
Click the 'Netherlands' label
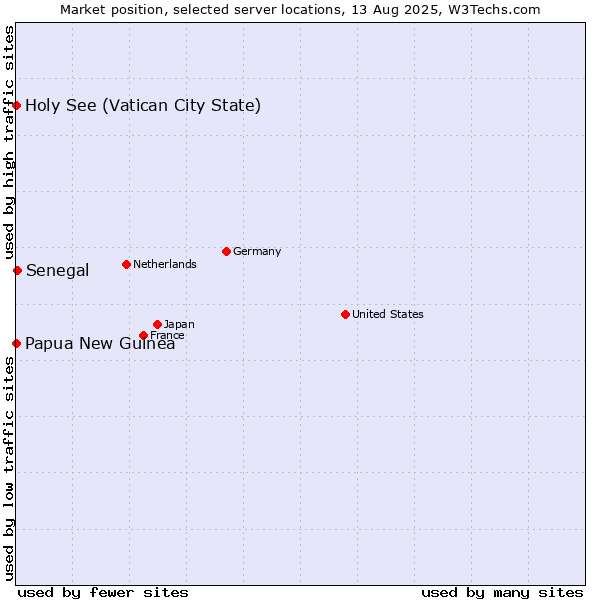click(165, 264)
